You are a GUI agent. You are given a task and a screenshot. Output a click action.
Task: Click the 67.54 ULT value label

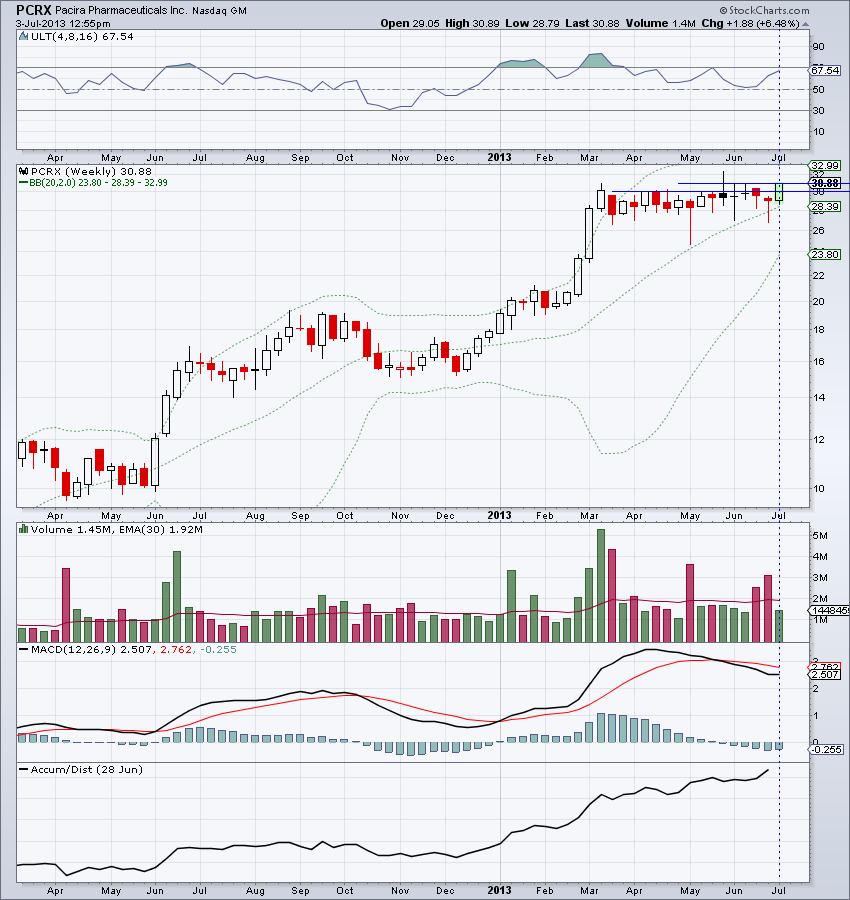pos(825,71)
